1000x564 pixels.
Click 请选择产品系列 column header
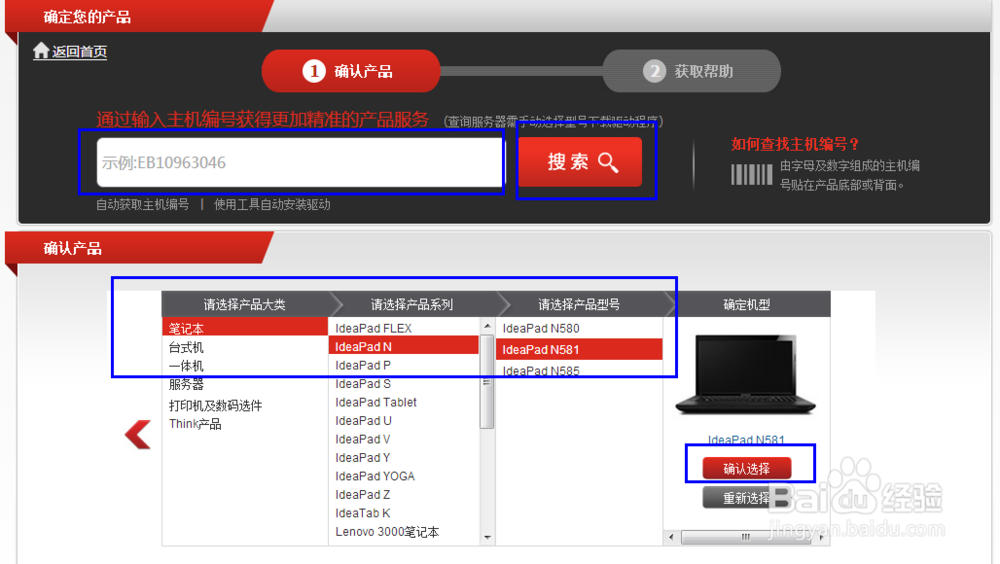412,304
